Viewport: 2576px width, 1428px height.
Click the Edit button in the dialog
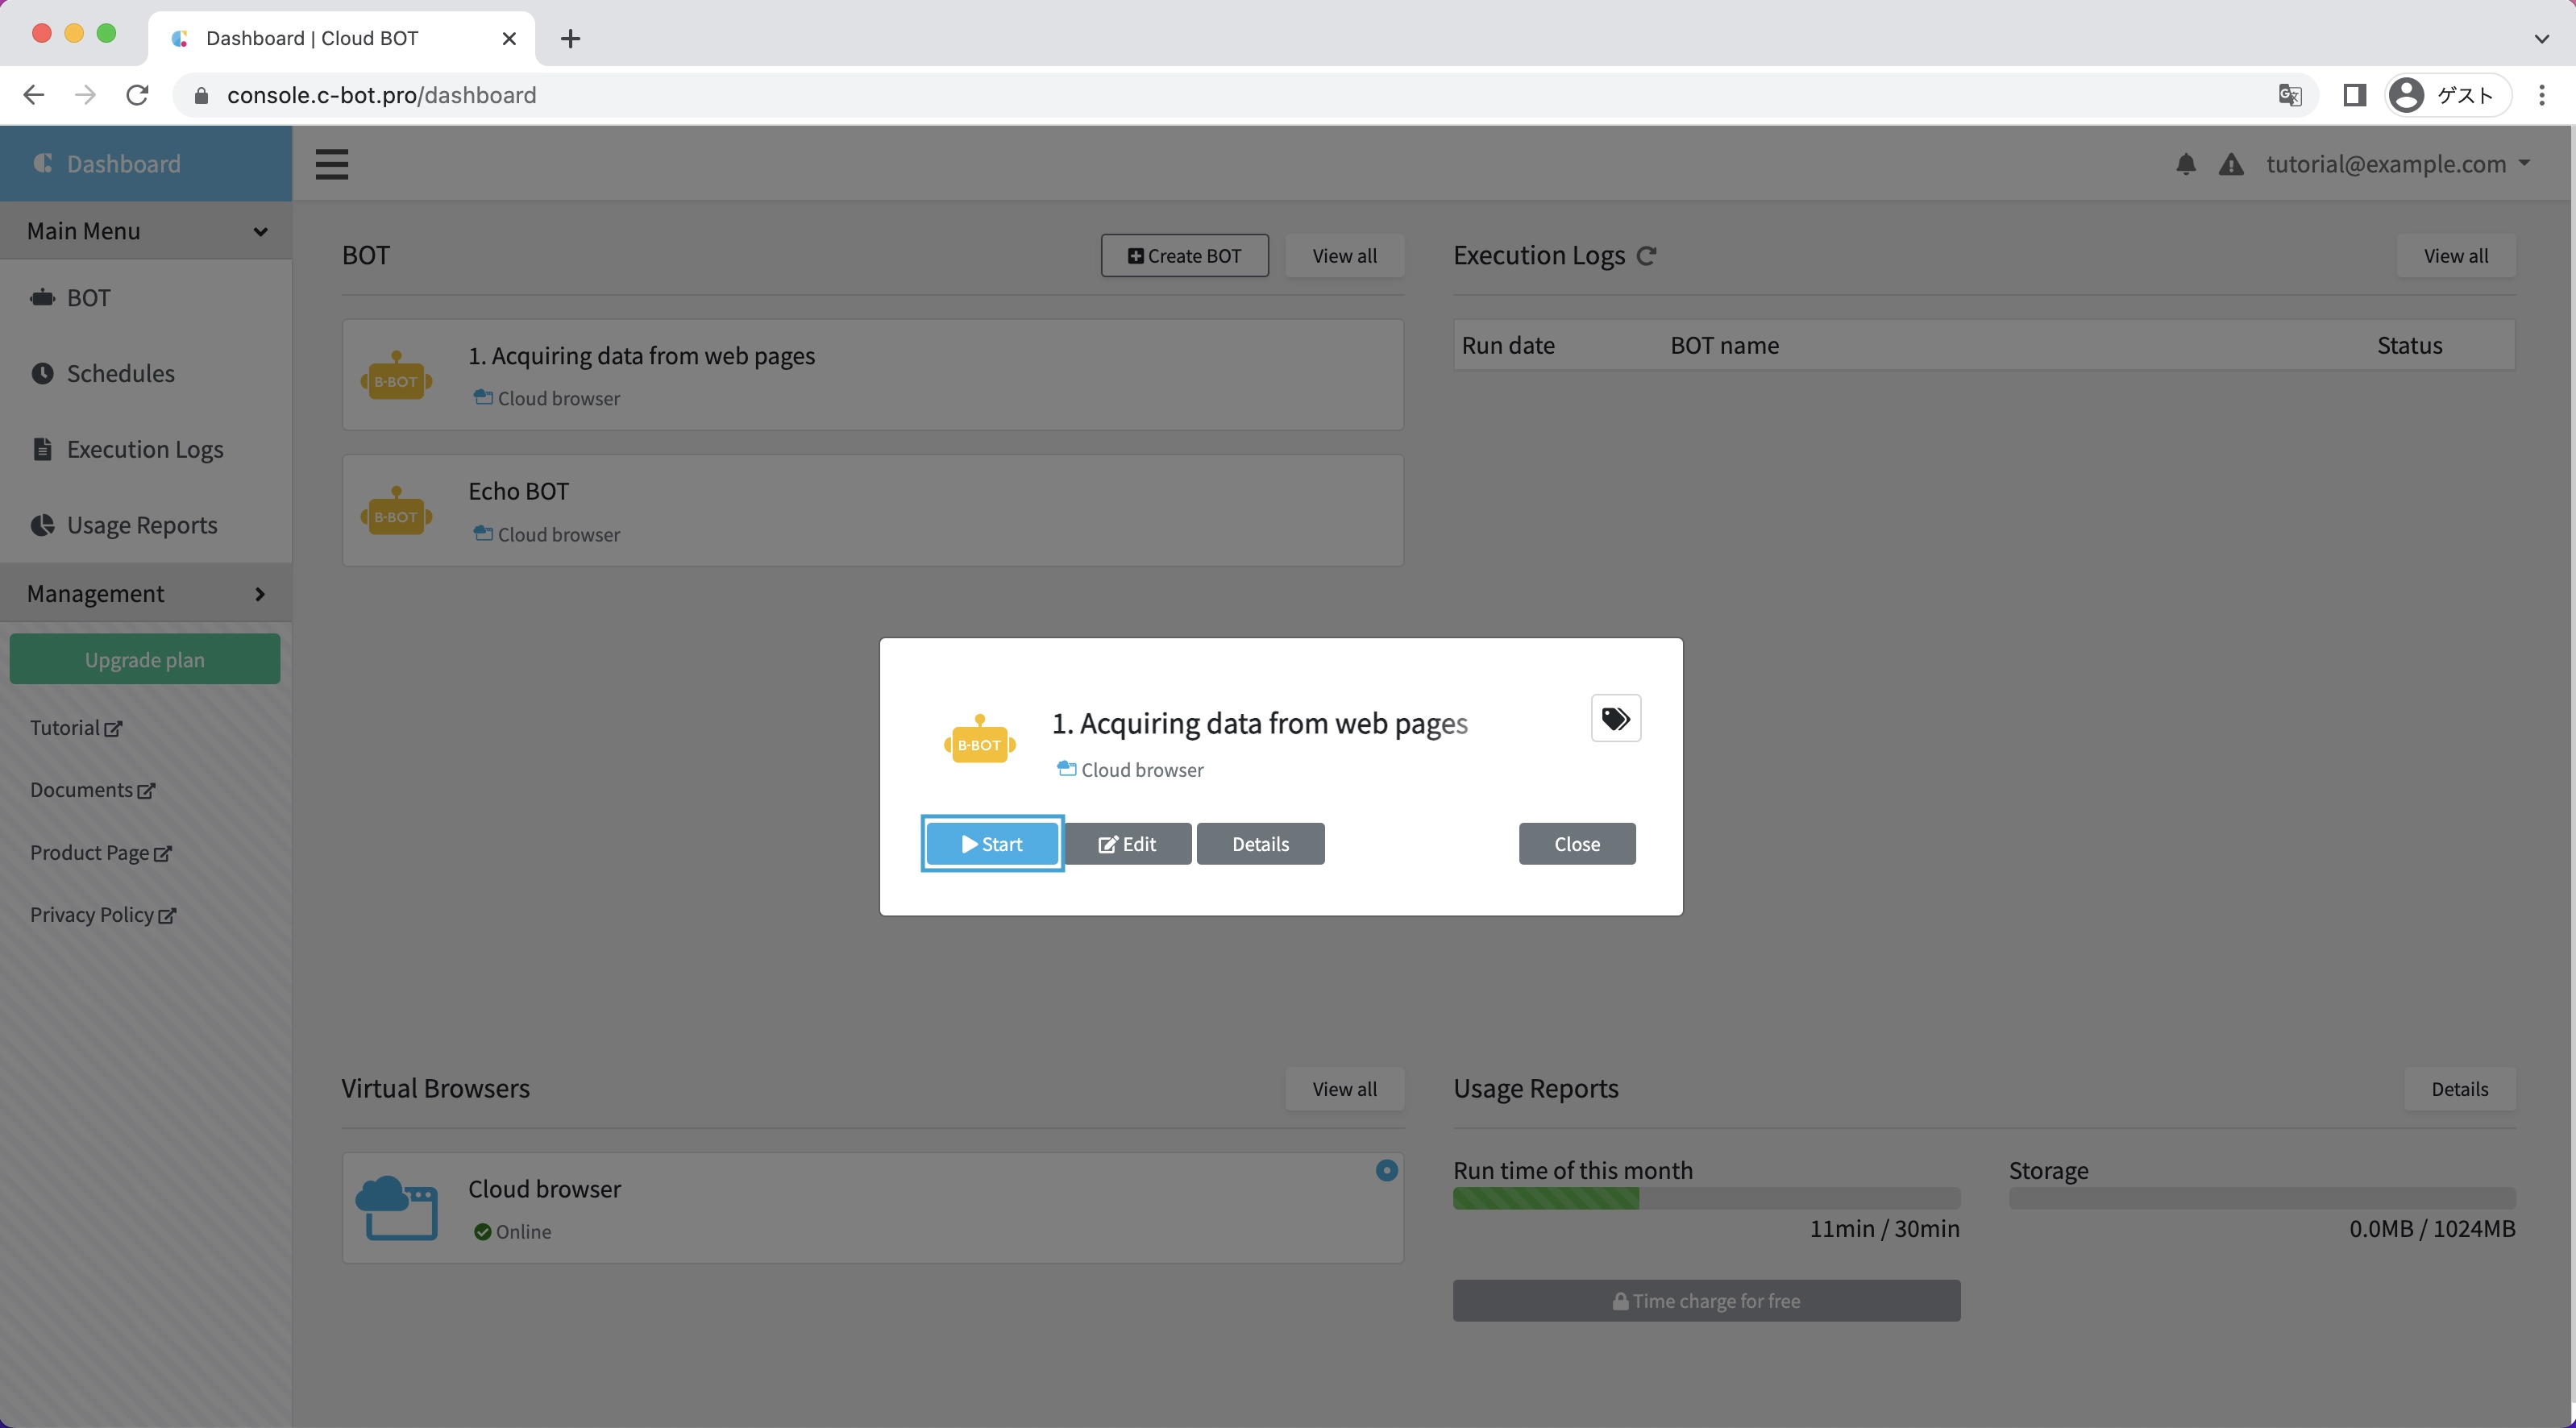[1127, 844]
